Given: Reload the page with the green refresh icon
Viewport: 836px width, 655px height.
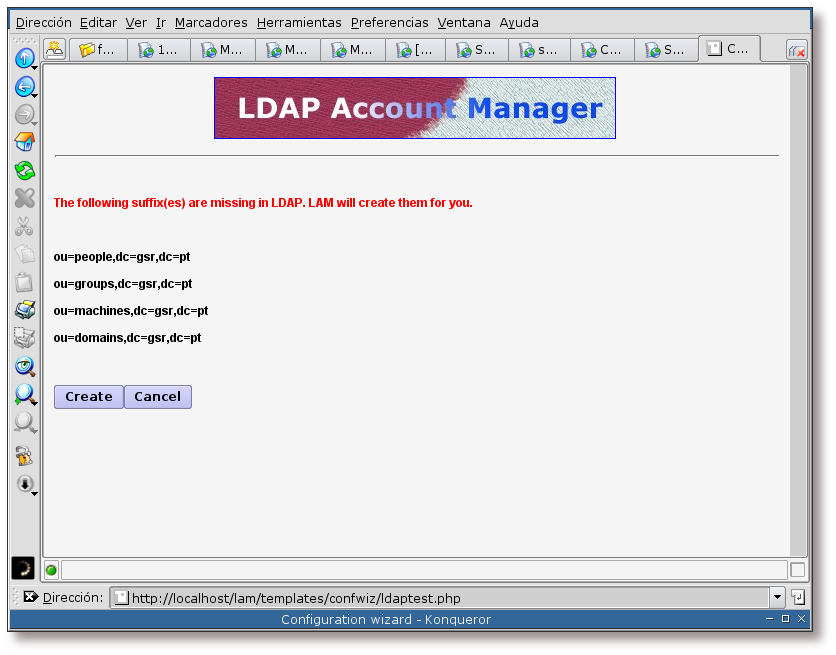Looking at the screenshot, I should tap(25, 170).
